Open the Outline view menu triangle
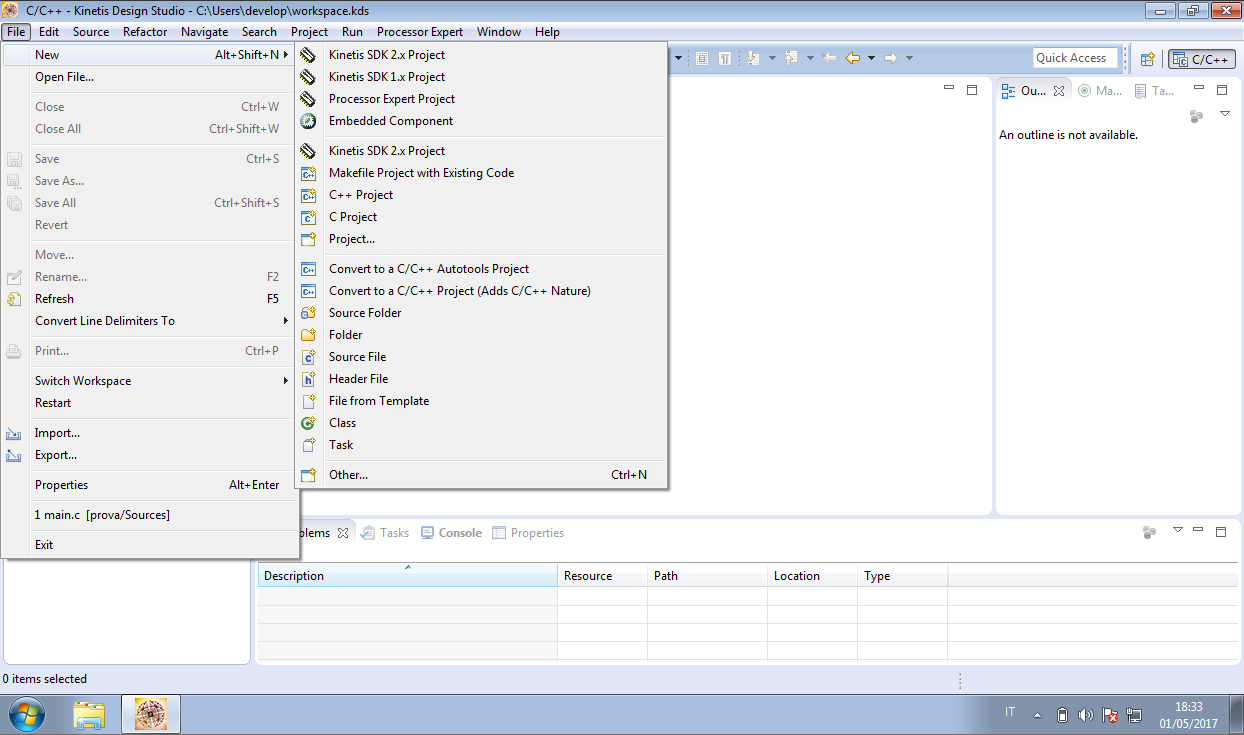1244x735 pixels. point(1225,114)
